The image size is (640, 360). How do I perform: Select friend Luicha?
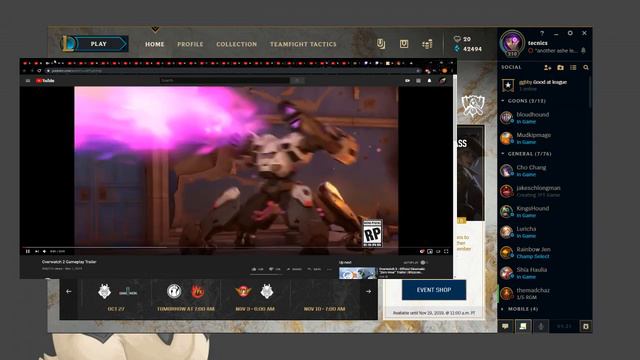pos(544,232)
